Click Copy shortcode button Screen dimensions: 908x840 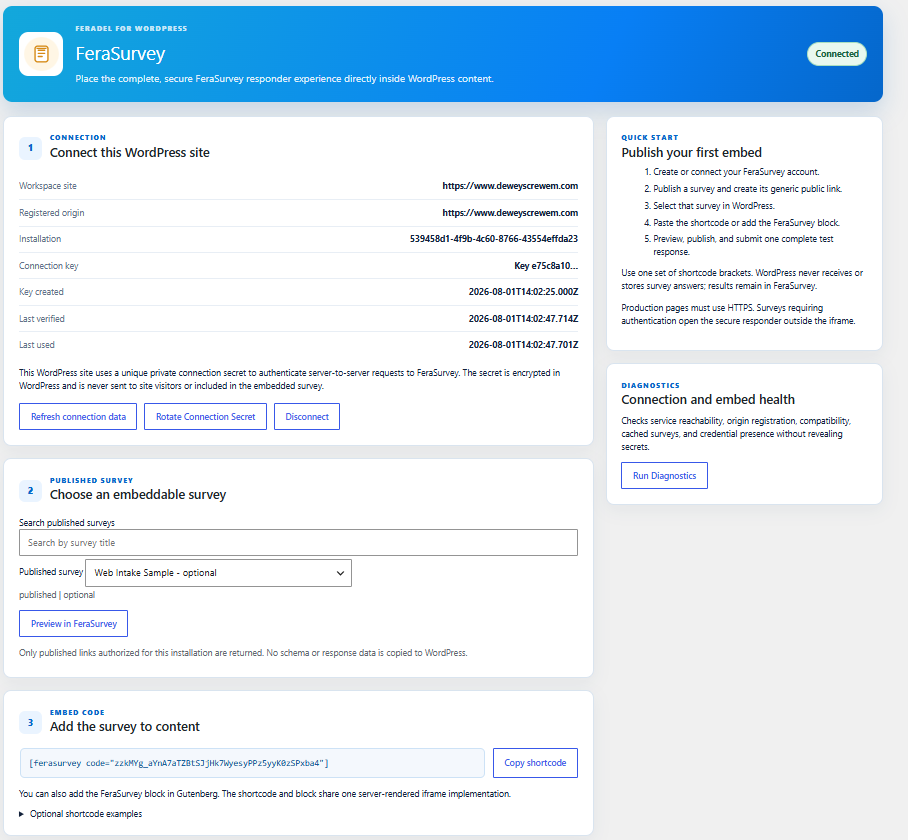click(x=535, y=763)
